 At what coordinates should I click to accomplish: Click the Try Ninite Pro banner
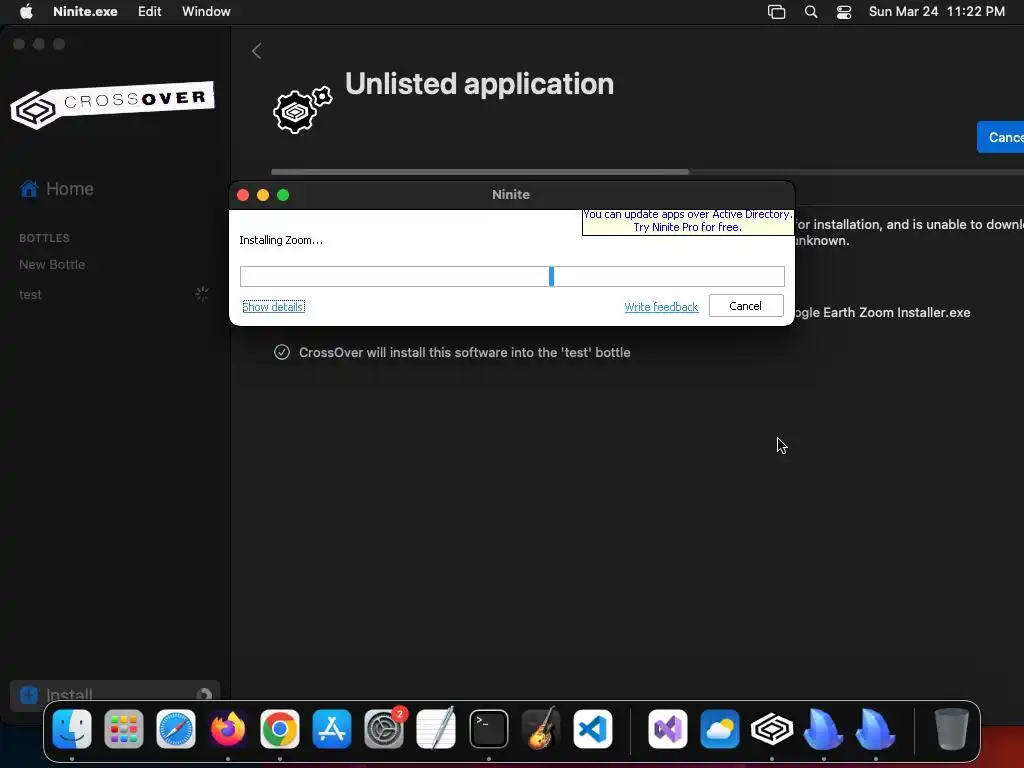click(688, 221)
